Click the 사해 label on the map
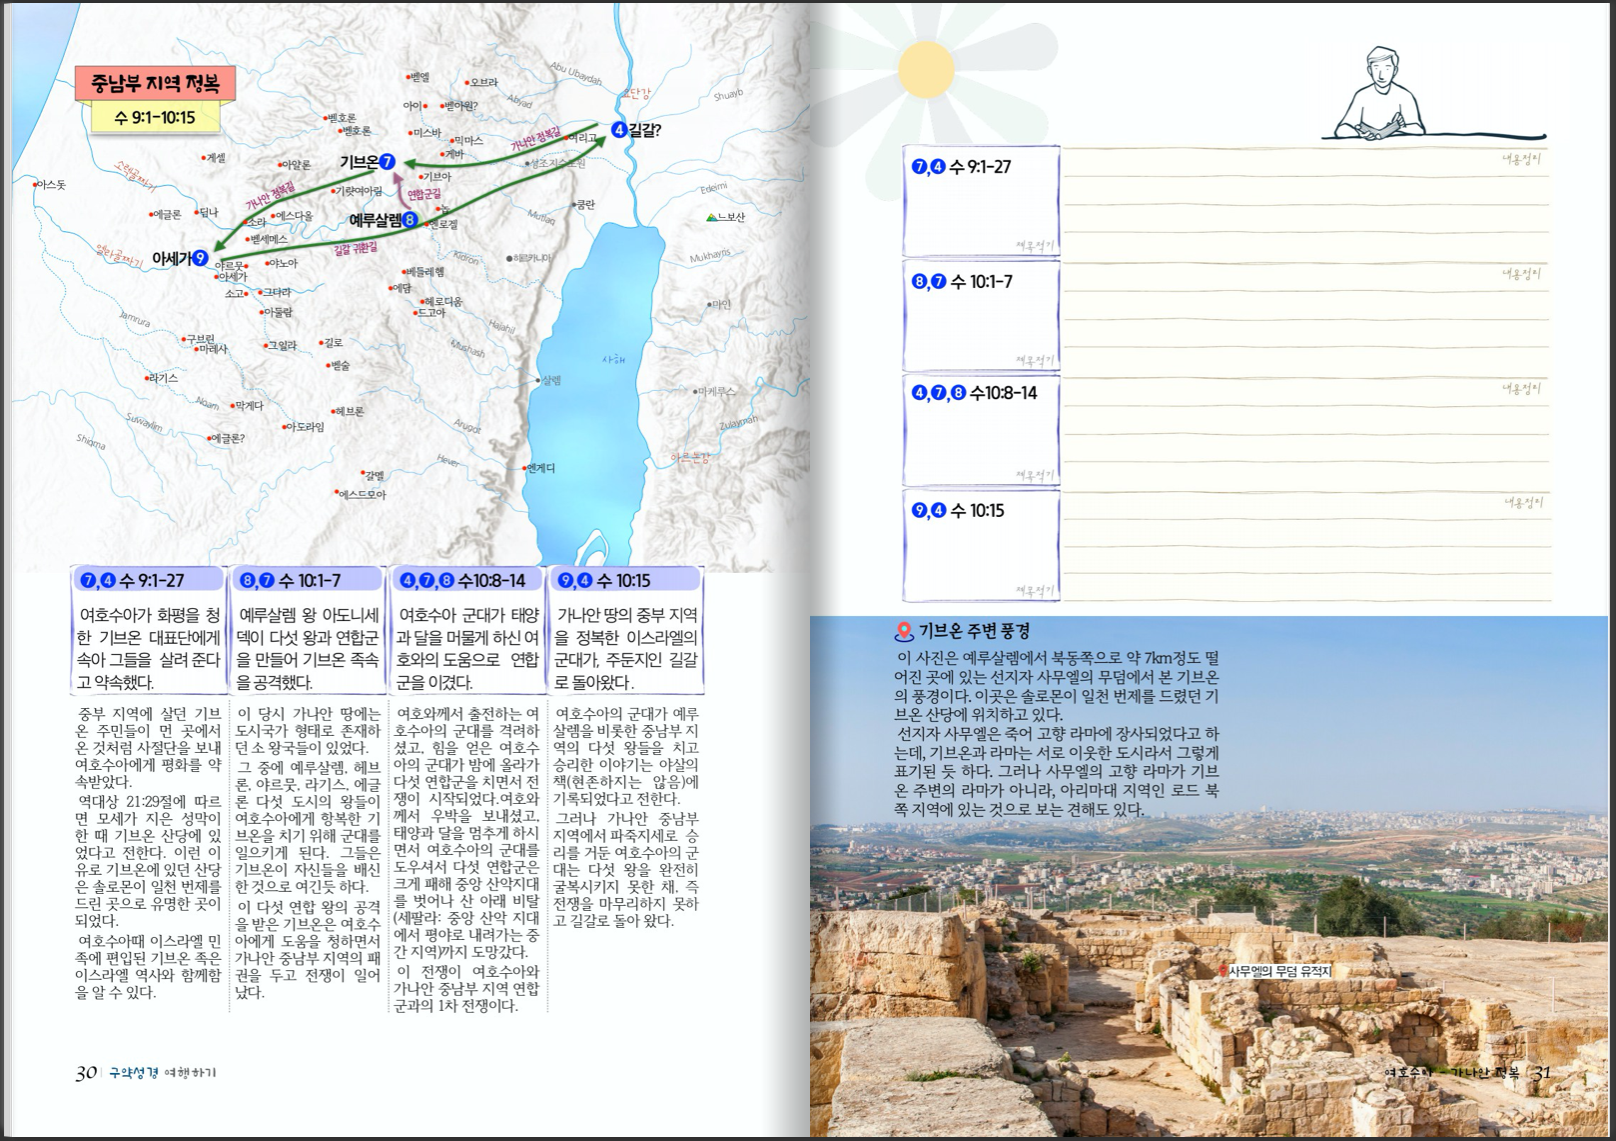This screenshot has height=1141, width=1616. pyautogui.click(x=613, y=359)
